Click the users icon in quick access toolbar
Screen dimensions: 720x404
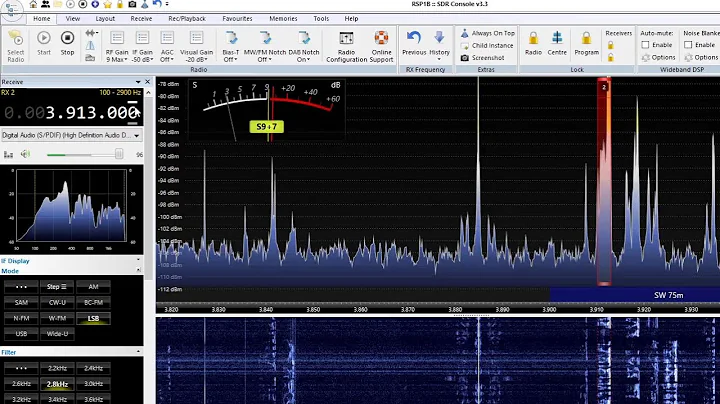[45, 4]
